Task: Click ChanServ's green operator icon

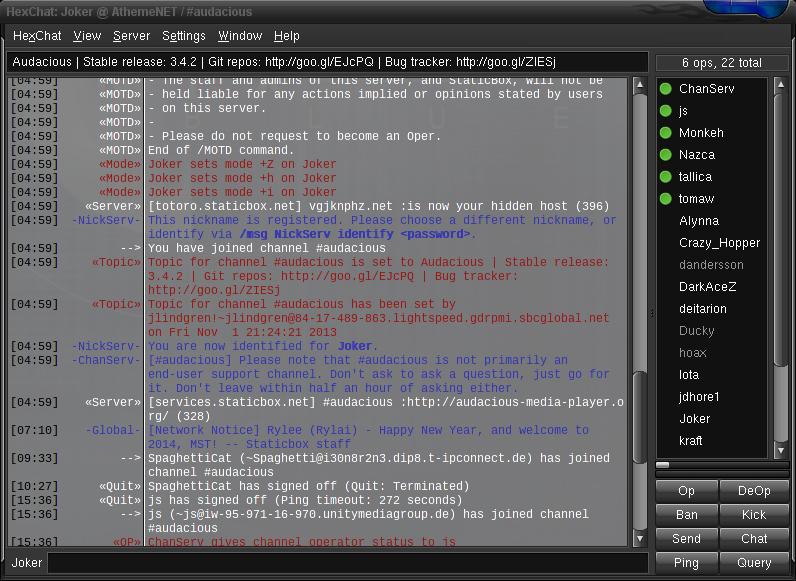Action: tap(666, 89)
